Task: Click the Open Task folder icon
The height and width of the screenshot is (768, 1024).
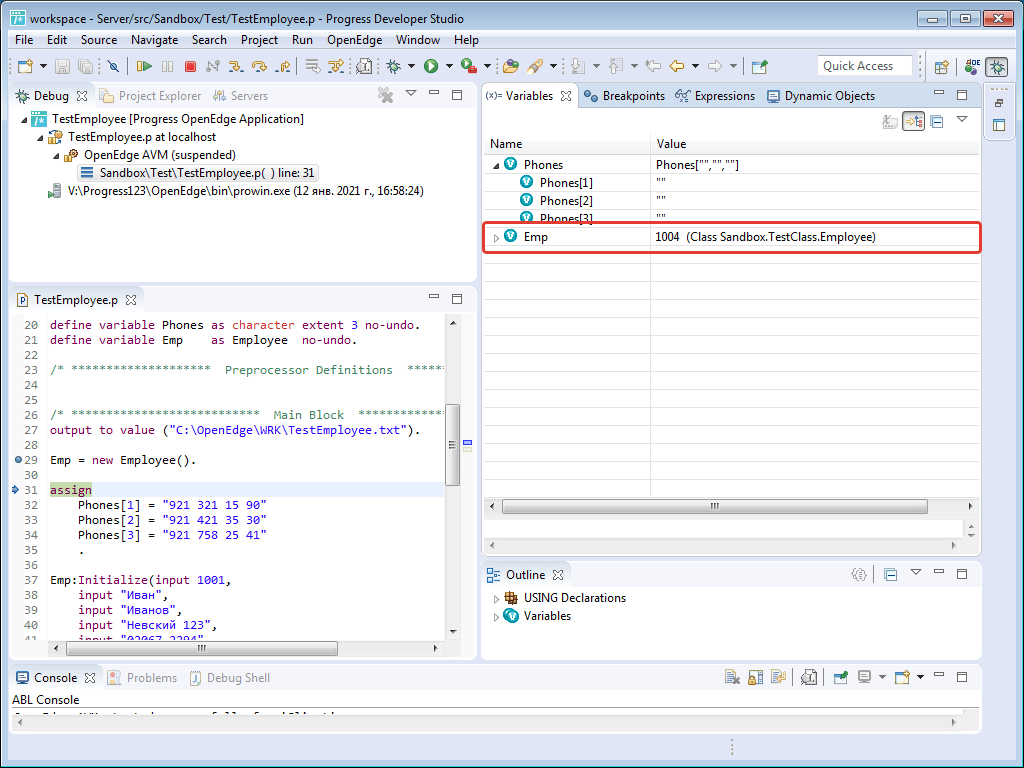Action: coord(511,66)
